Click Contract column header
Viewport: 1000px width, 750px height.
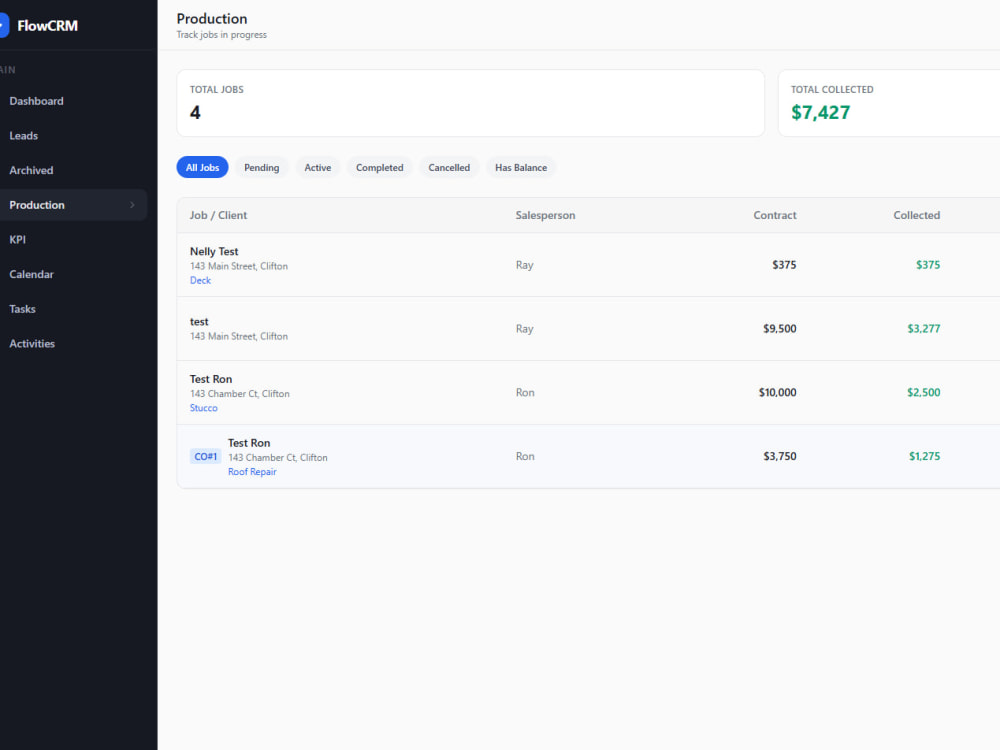pos(775,216)
